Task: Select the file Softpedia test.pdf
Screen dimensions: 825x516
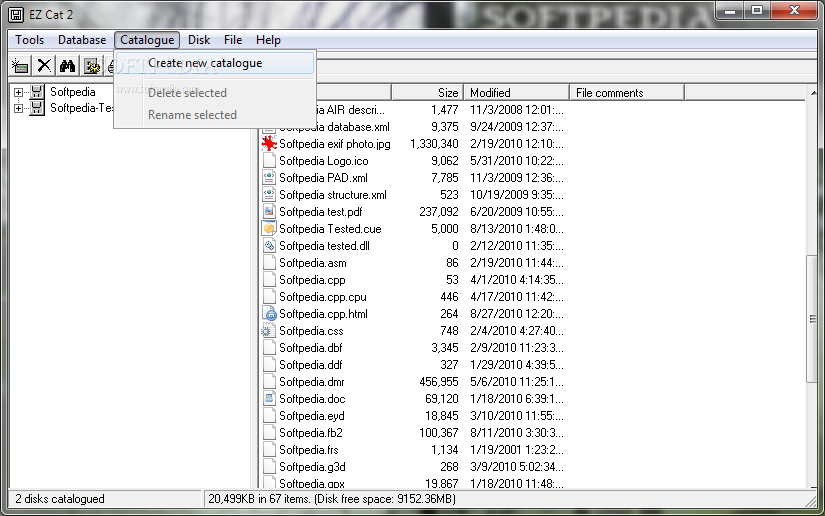Action: (320, 212)
